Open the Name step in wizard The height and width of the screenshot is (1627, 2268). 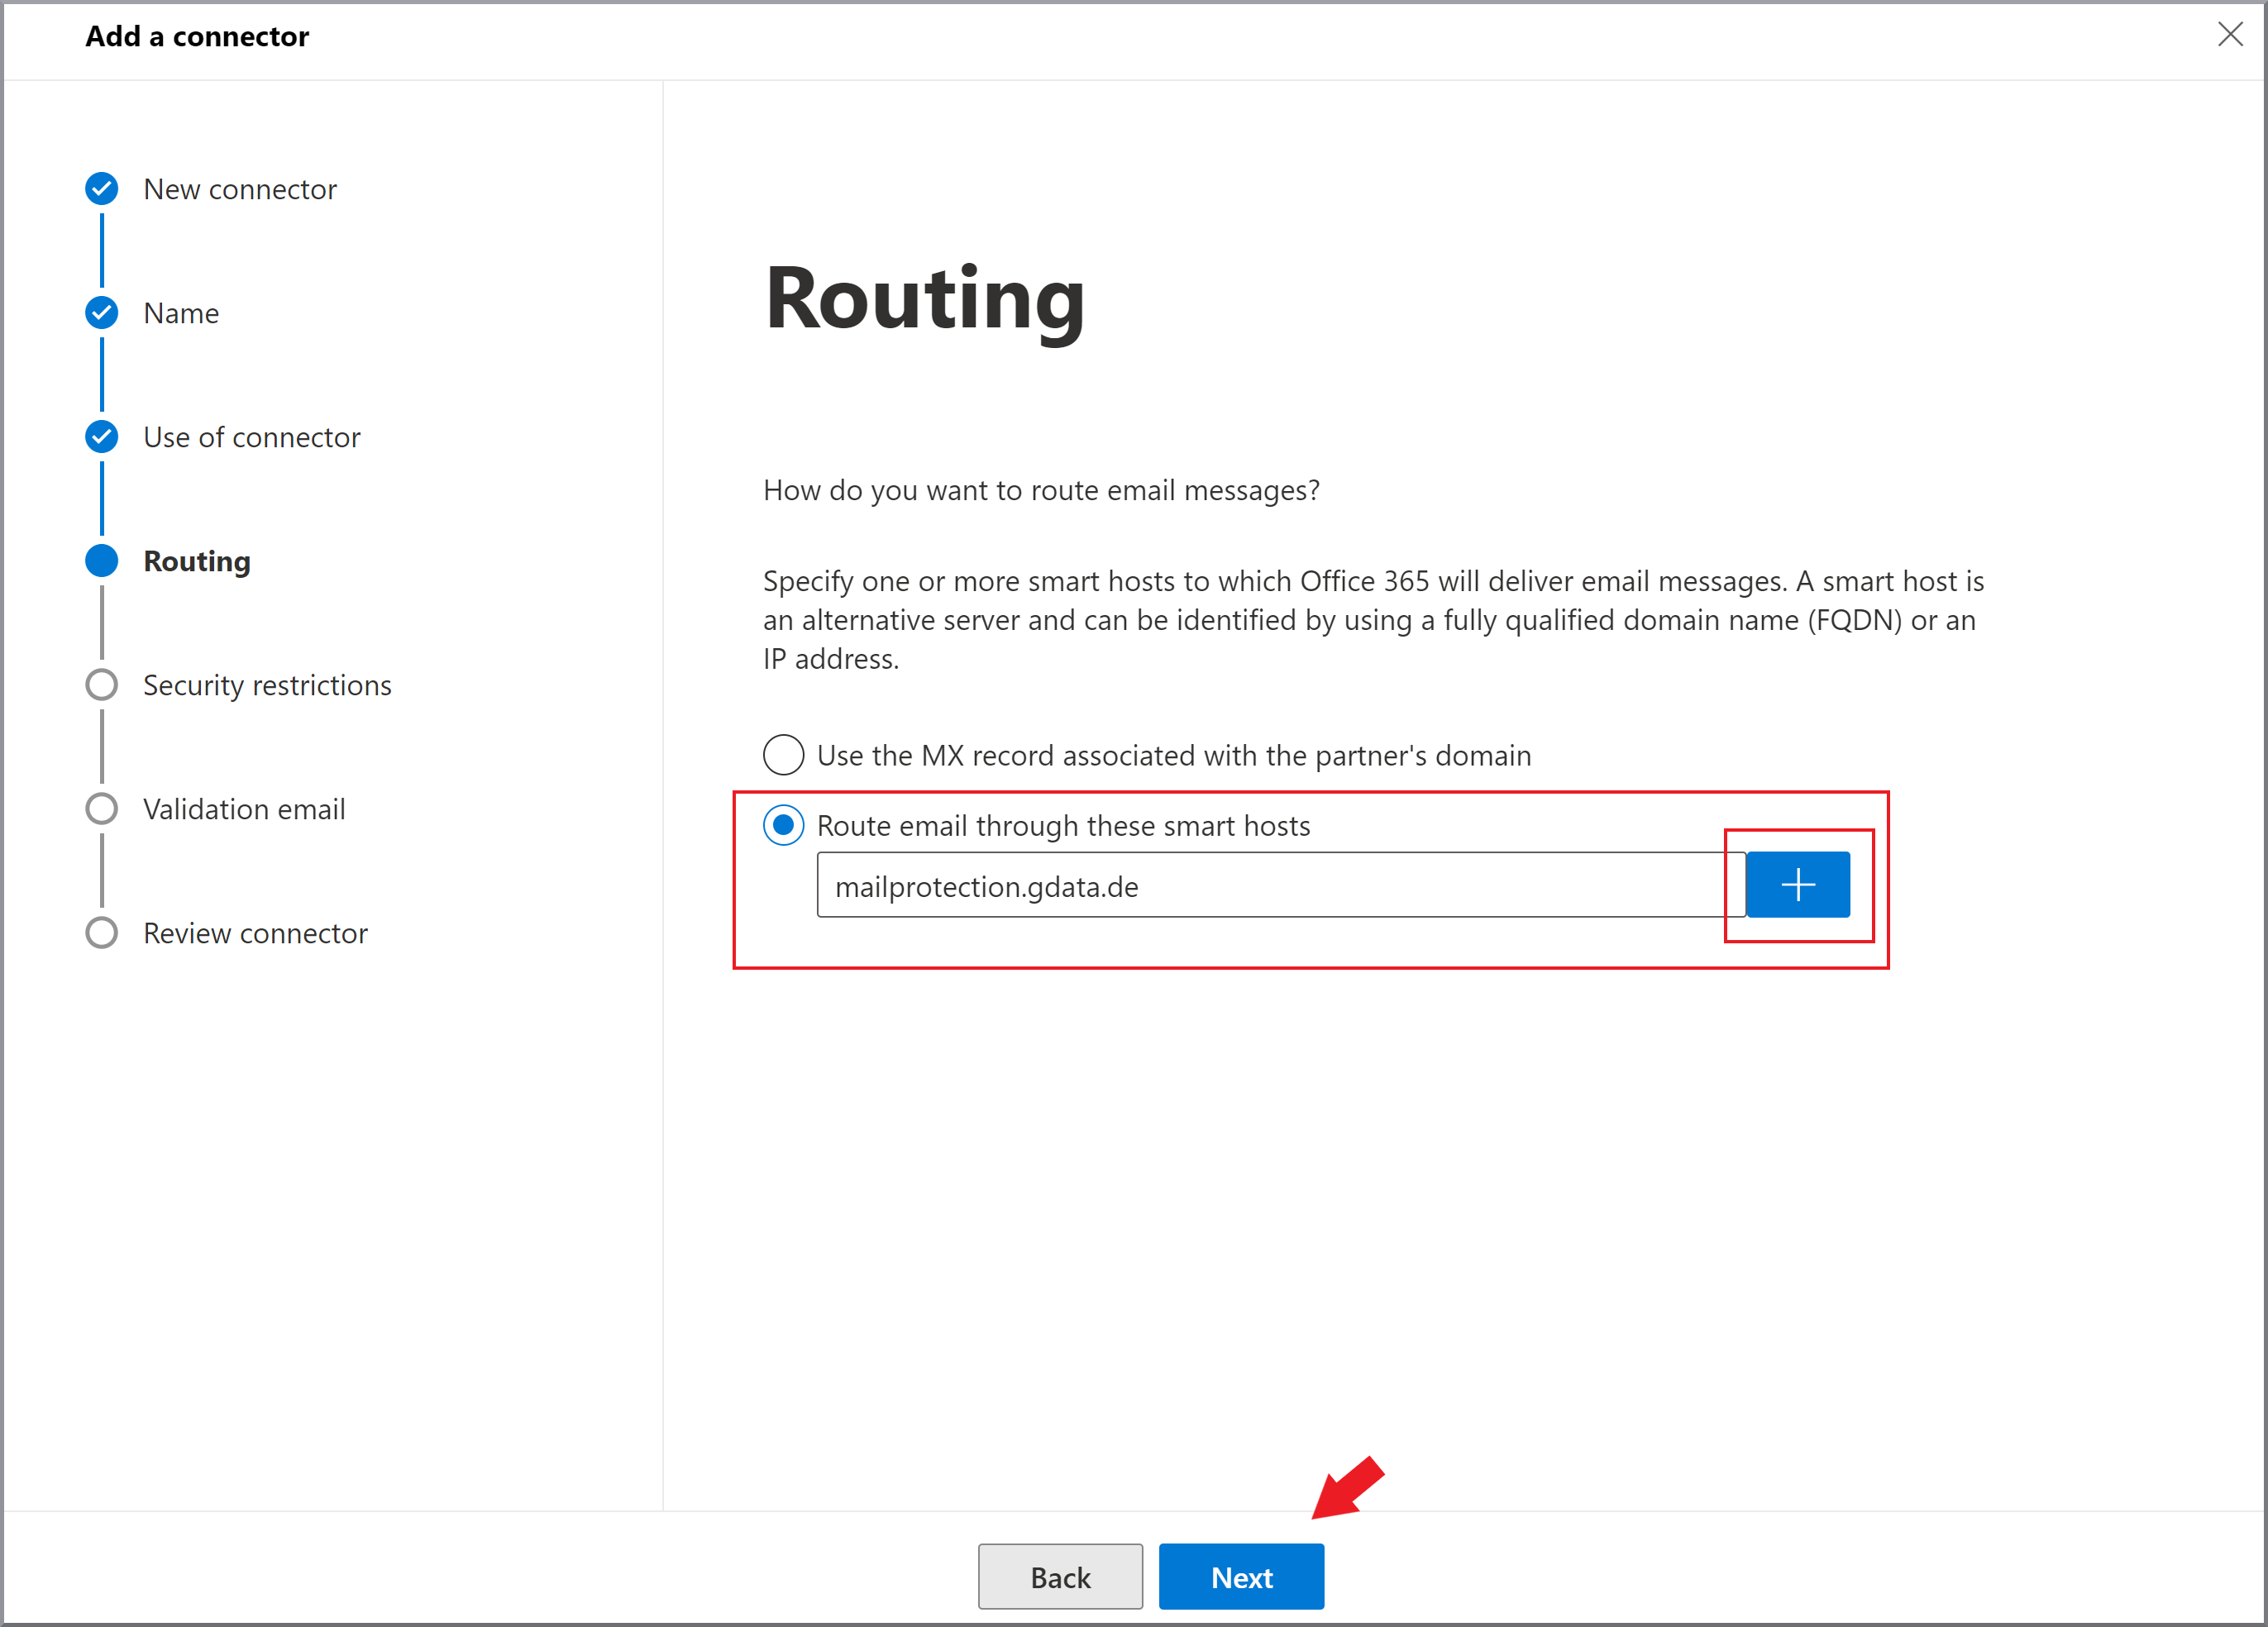pos(181,313)
